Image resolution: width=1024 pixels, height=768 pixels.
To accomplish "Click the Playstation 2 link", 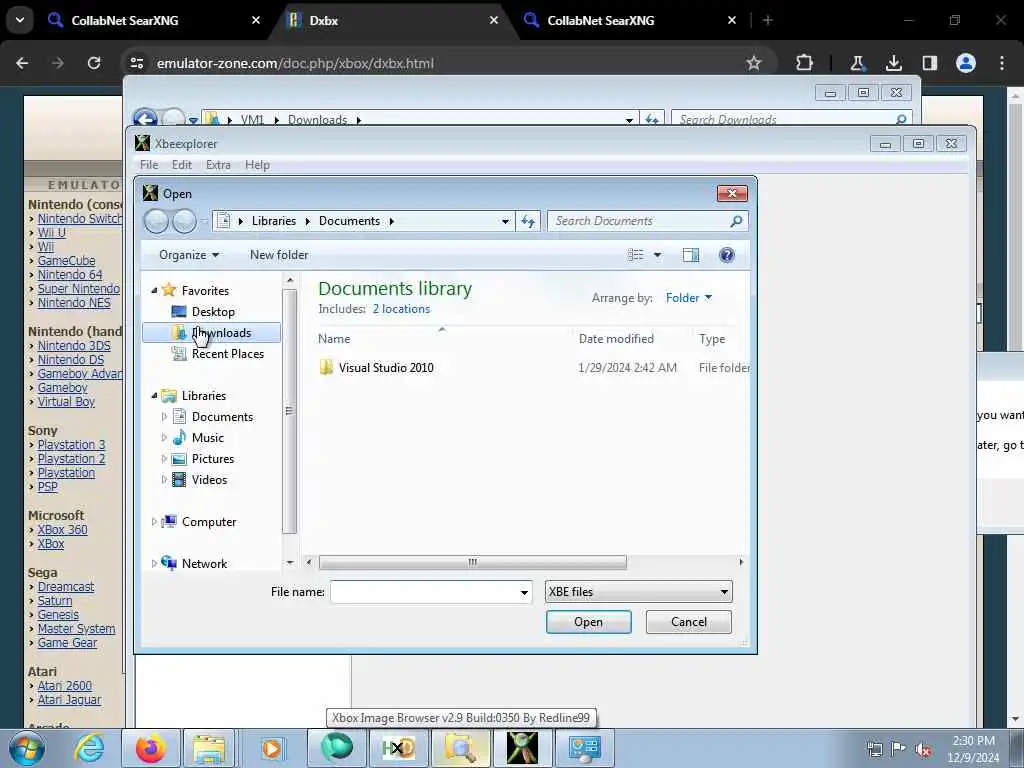I will tap(71, 459).
